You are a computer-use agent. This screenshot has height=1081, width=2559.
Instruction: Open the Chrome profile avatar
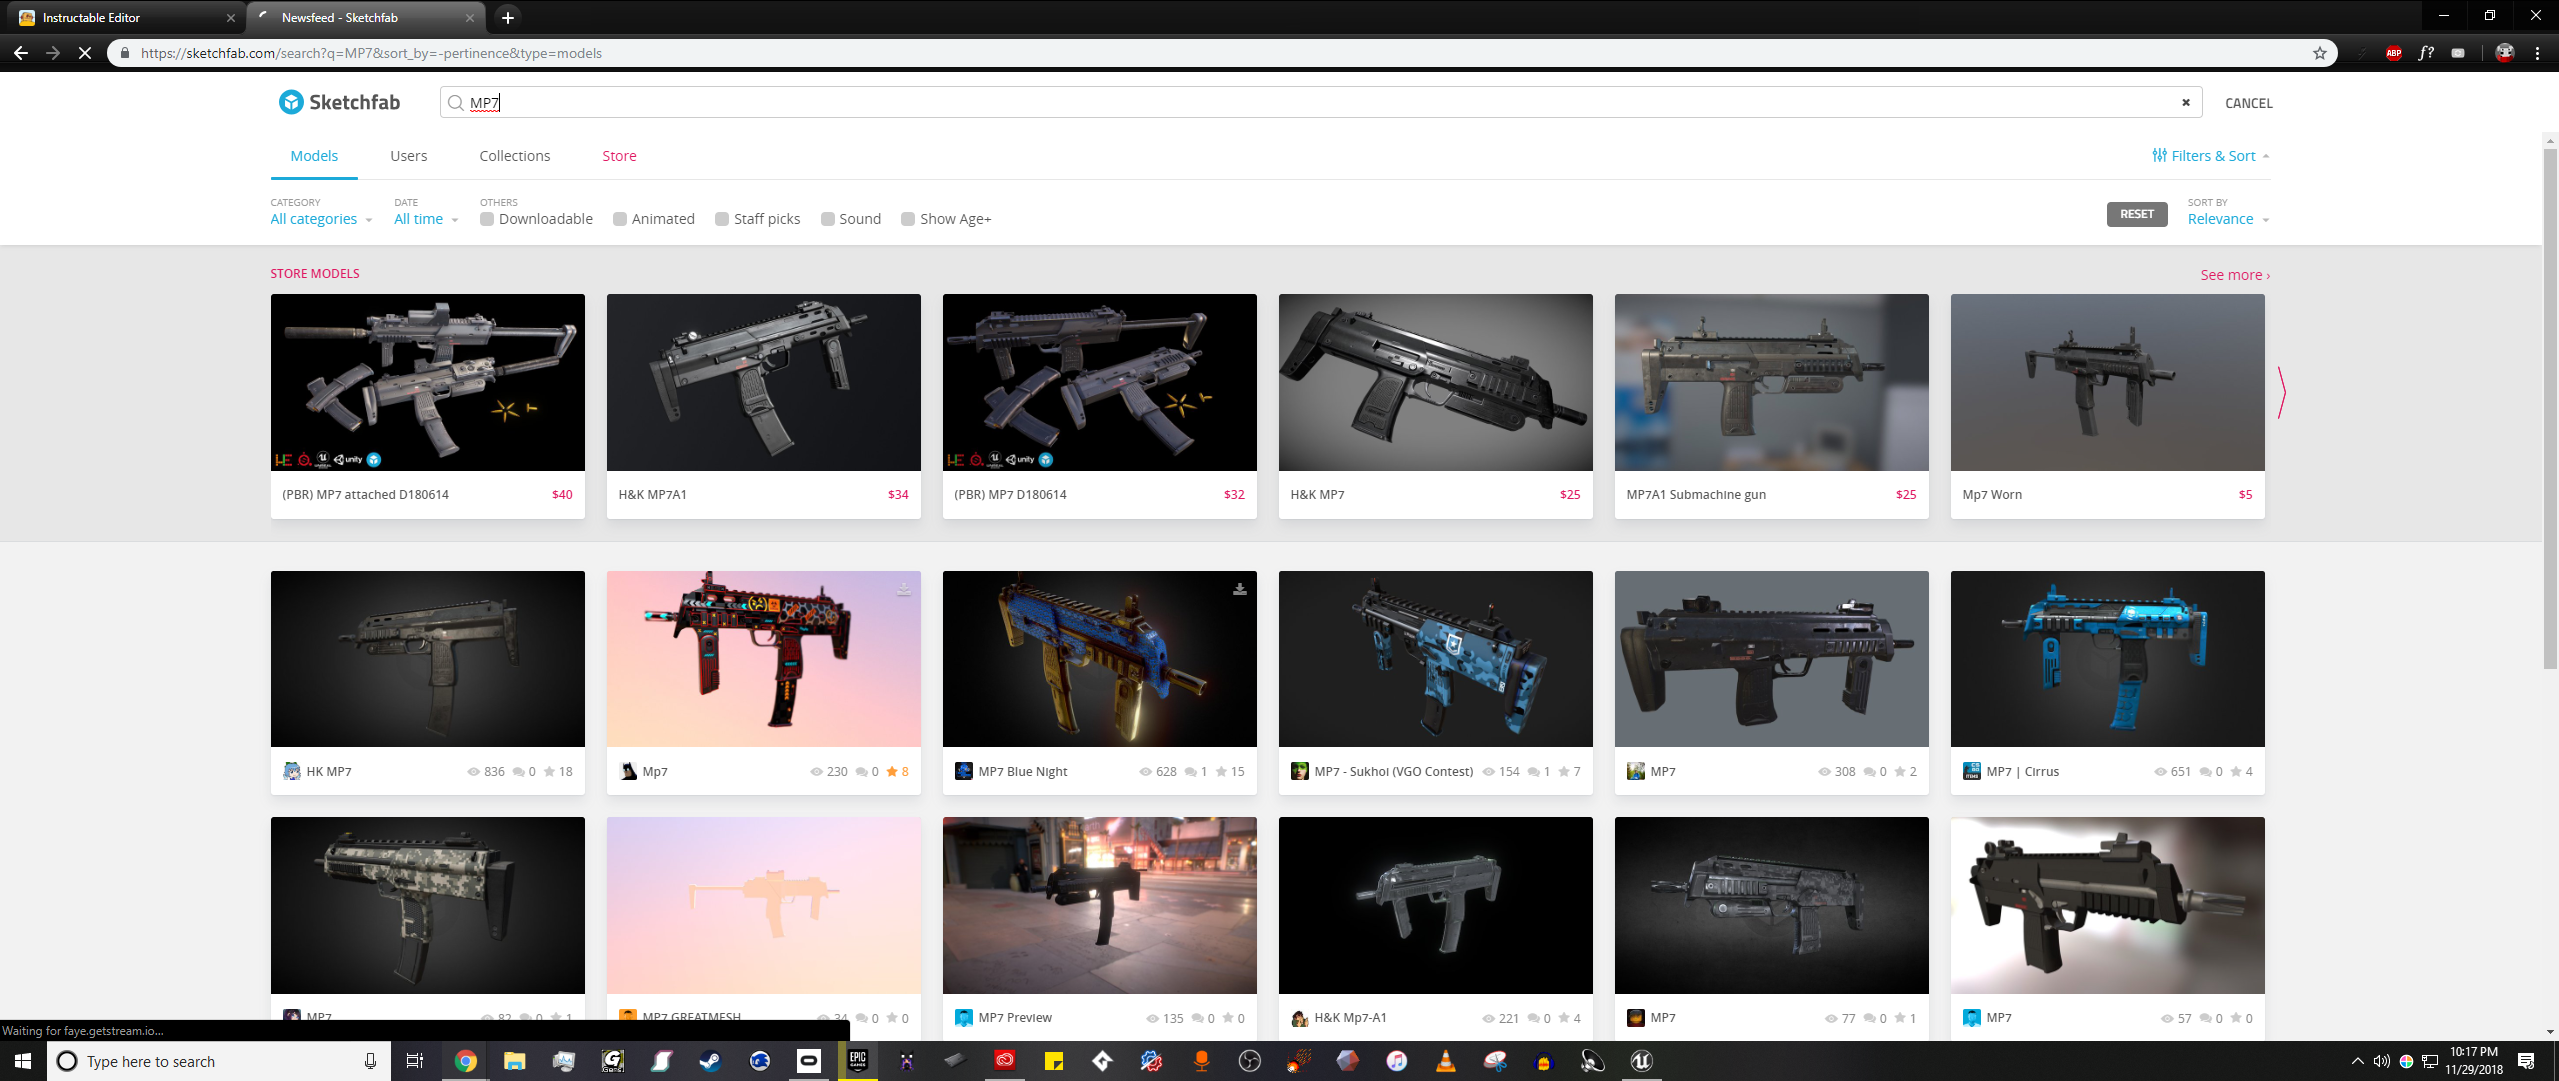[x=2505, y=53]
